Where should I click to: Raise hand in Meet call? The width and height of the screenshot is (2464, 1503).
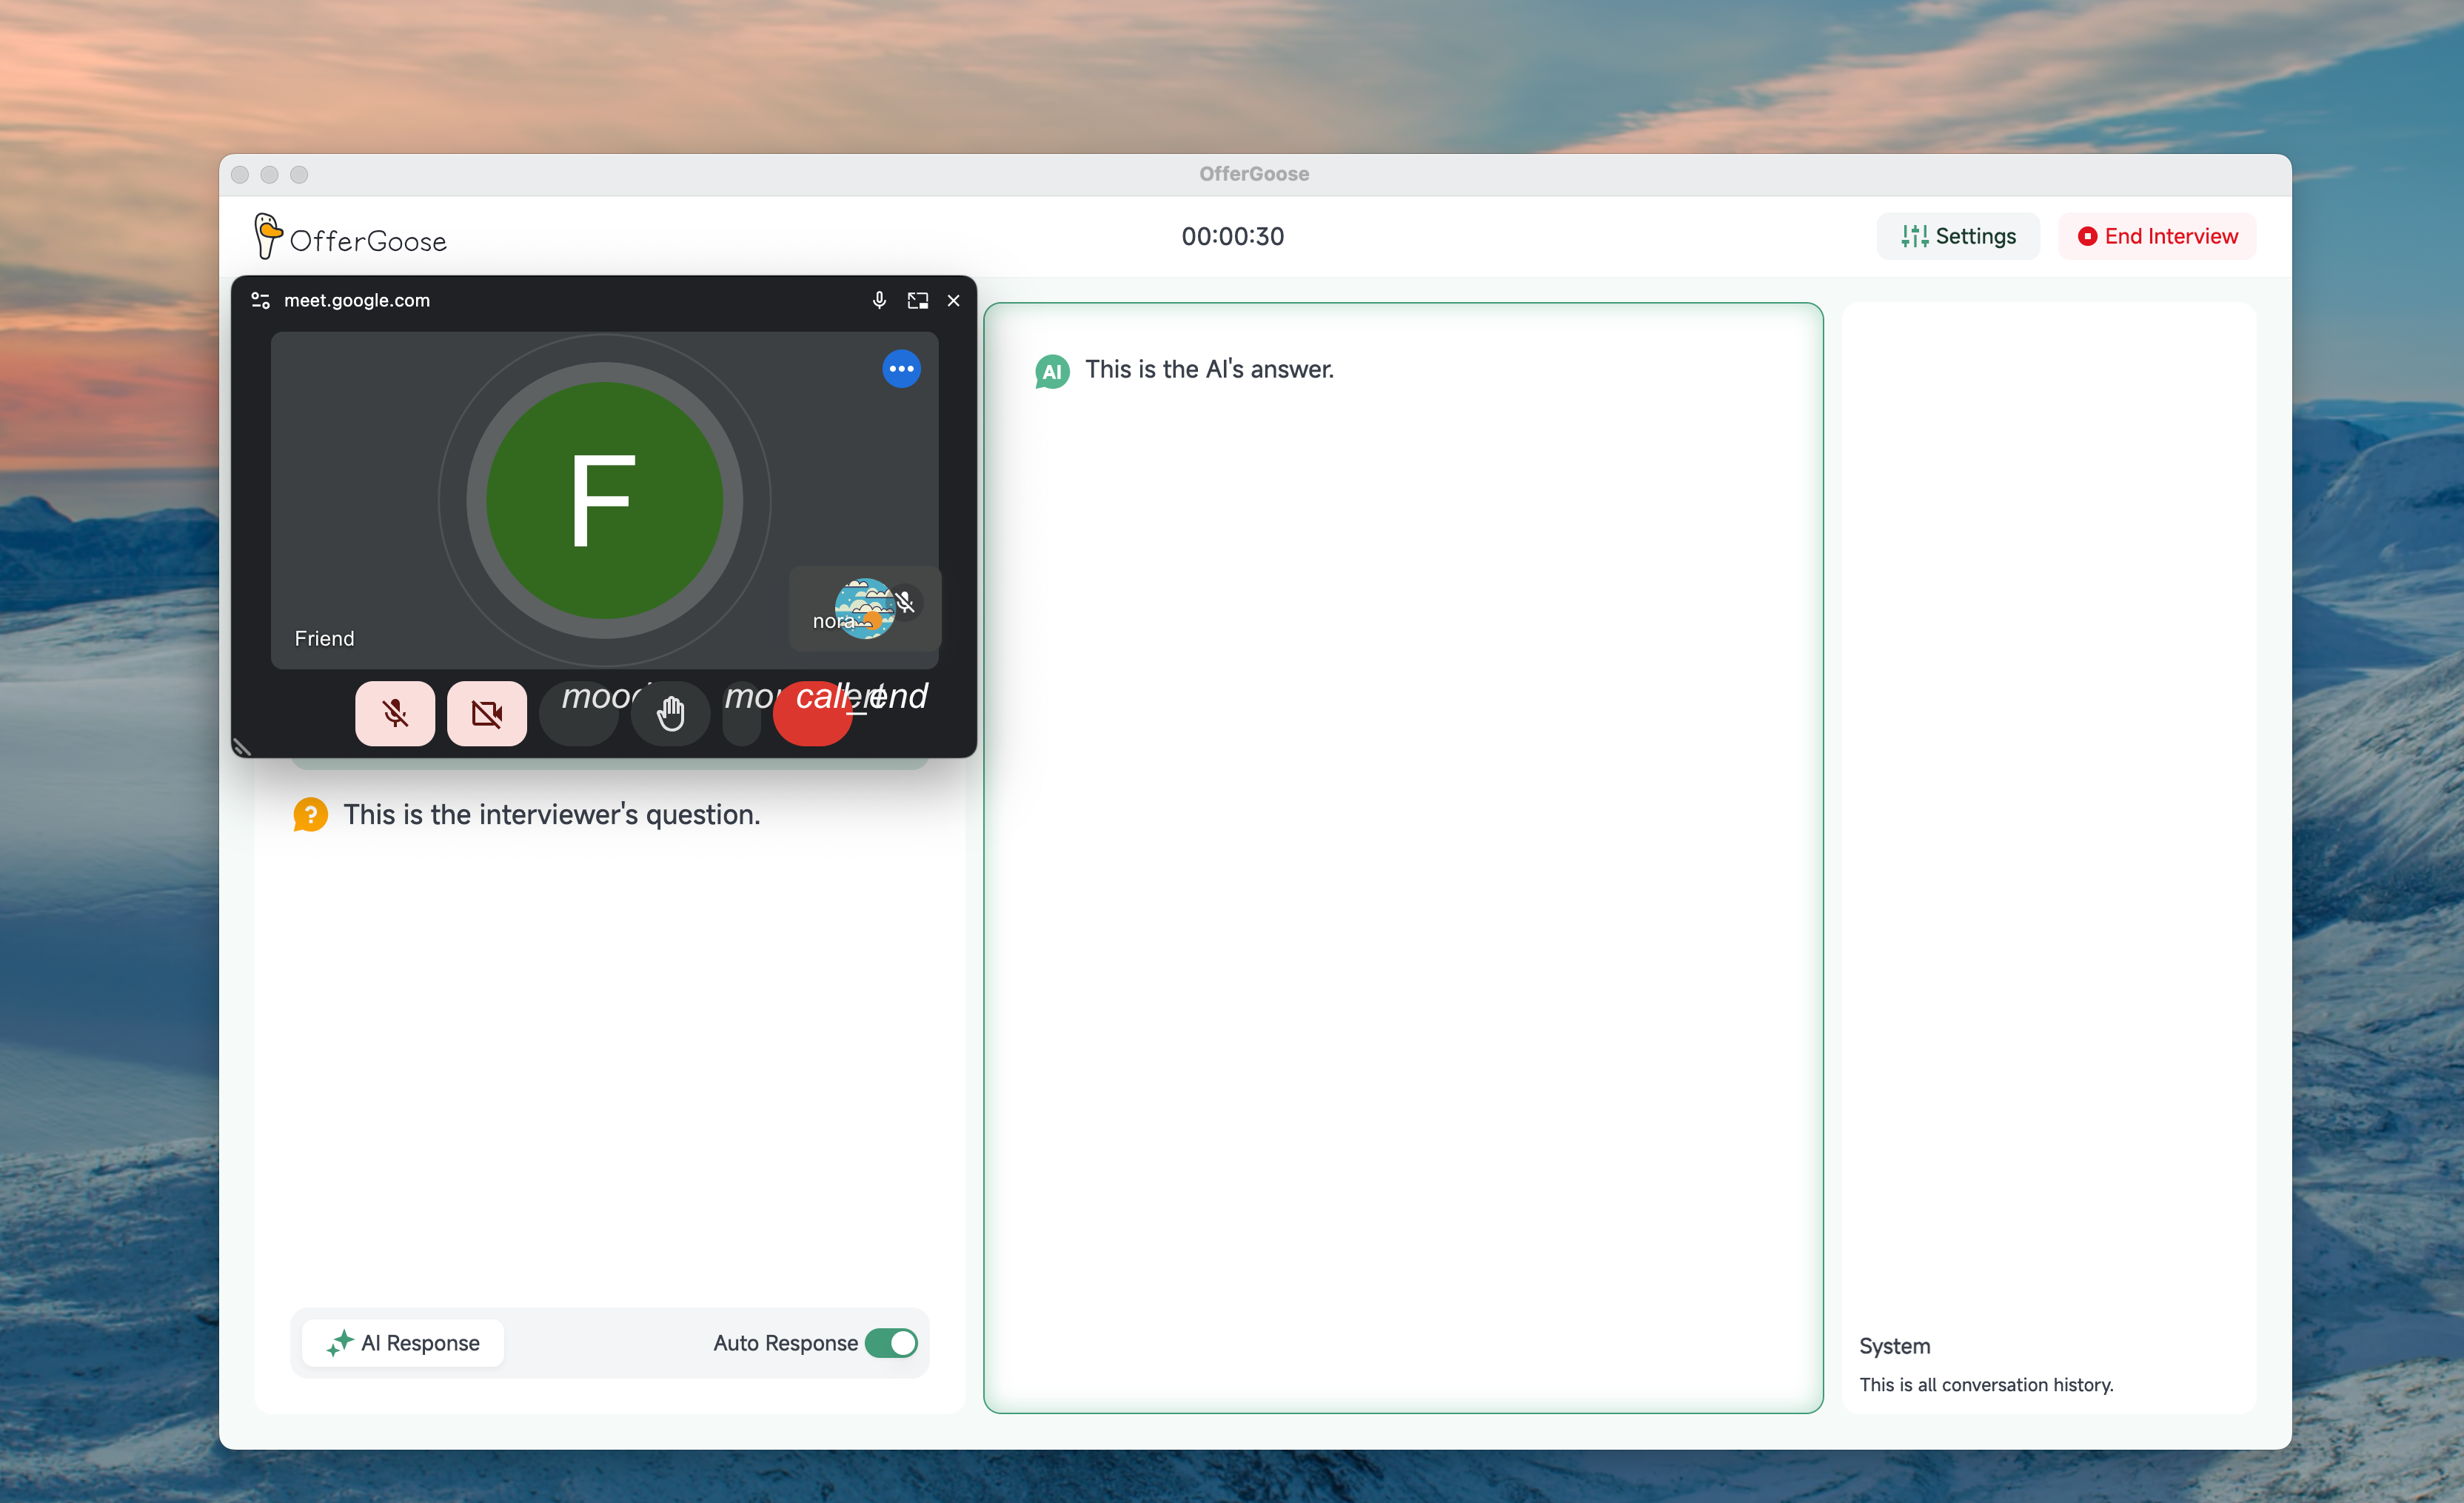coord(670,713)
